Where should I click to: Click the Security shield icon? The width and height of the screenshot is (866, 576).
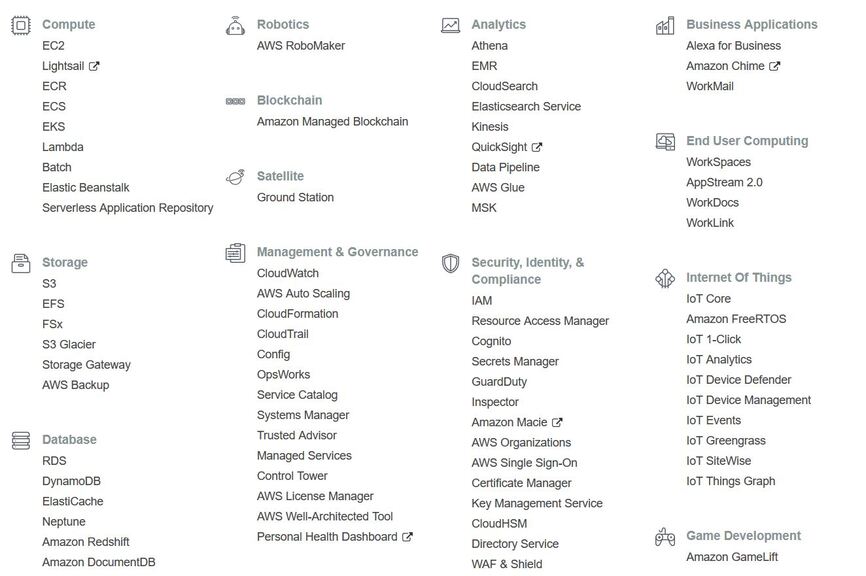click(450, 263)
